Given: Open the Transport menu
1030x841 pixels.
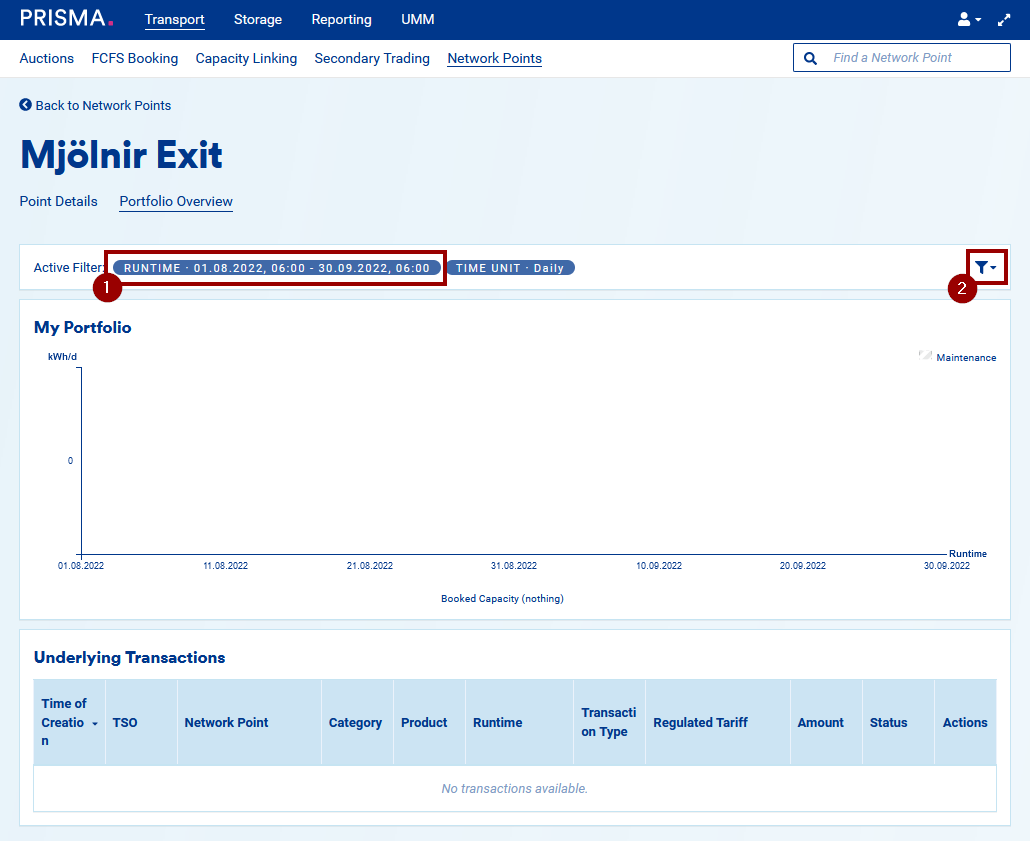Looking at the screenshot, I should (x=174, y=20).
